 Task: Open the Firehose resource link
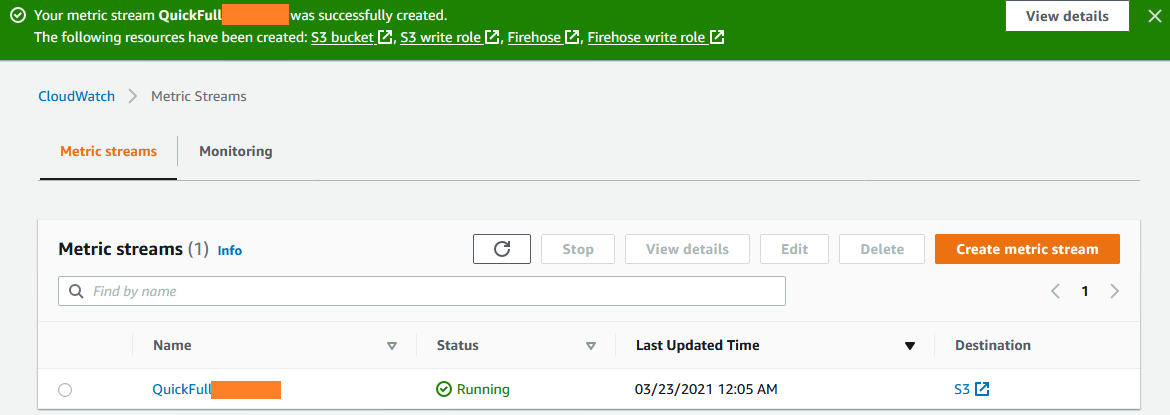543,37
